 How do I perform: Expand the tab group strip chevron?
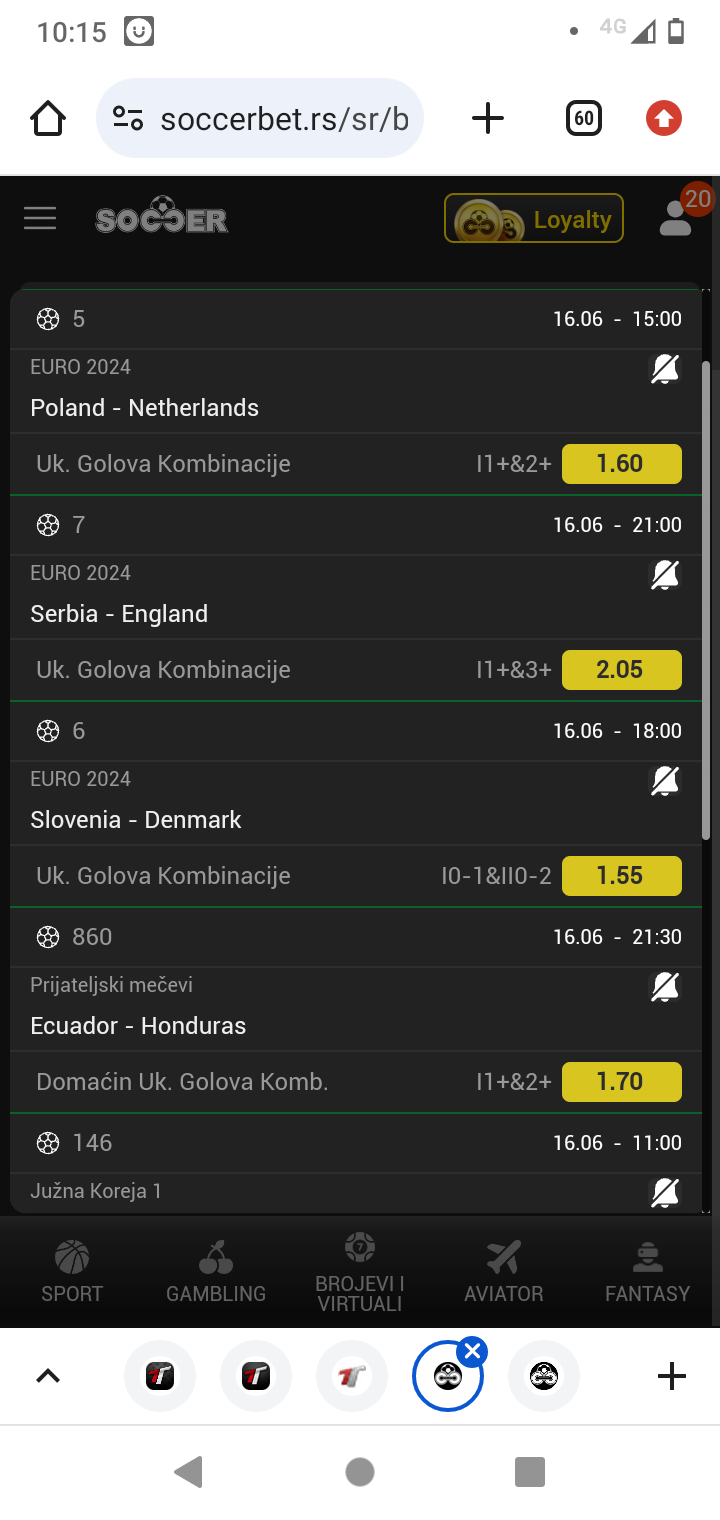point(48,1376)
